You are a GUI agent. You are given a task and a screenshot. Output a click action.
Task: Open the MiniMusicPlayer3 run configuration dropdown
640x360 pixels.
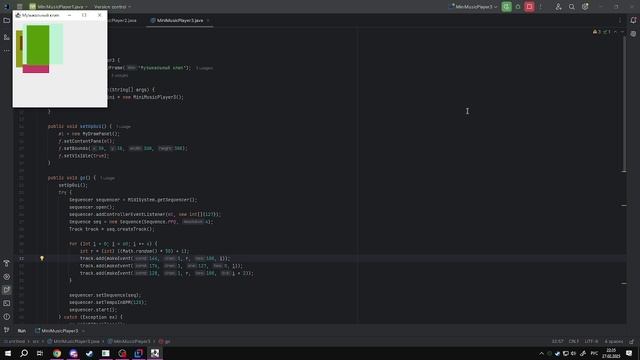(473, 7)
